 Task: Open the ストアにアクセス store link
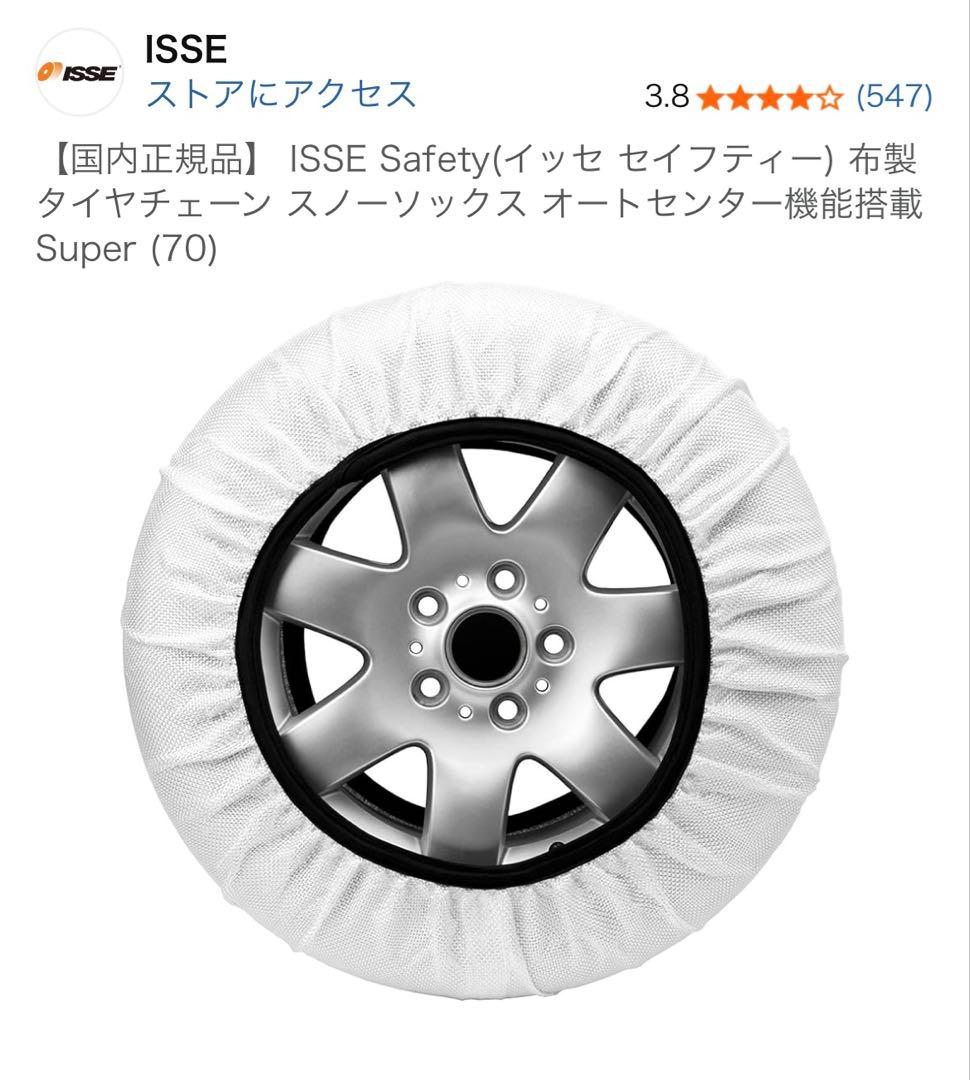281,94
